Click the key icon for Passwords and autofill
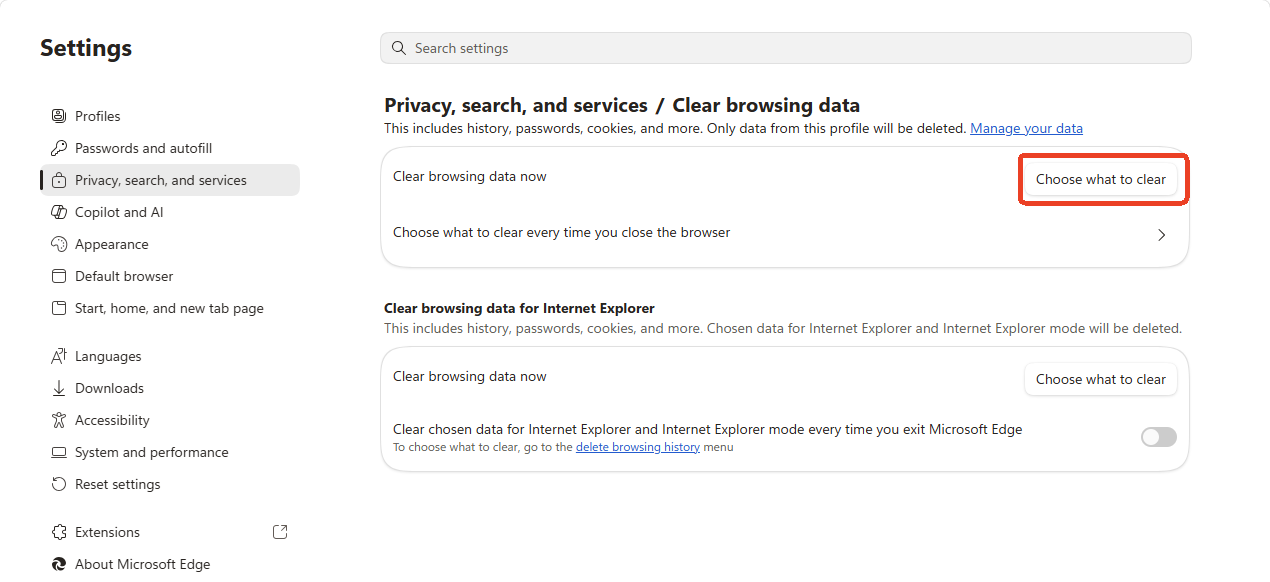Screen dimensions: 1270x582 (x=58, y=148)
